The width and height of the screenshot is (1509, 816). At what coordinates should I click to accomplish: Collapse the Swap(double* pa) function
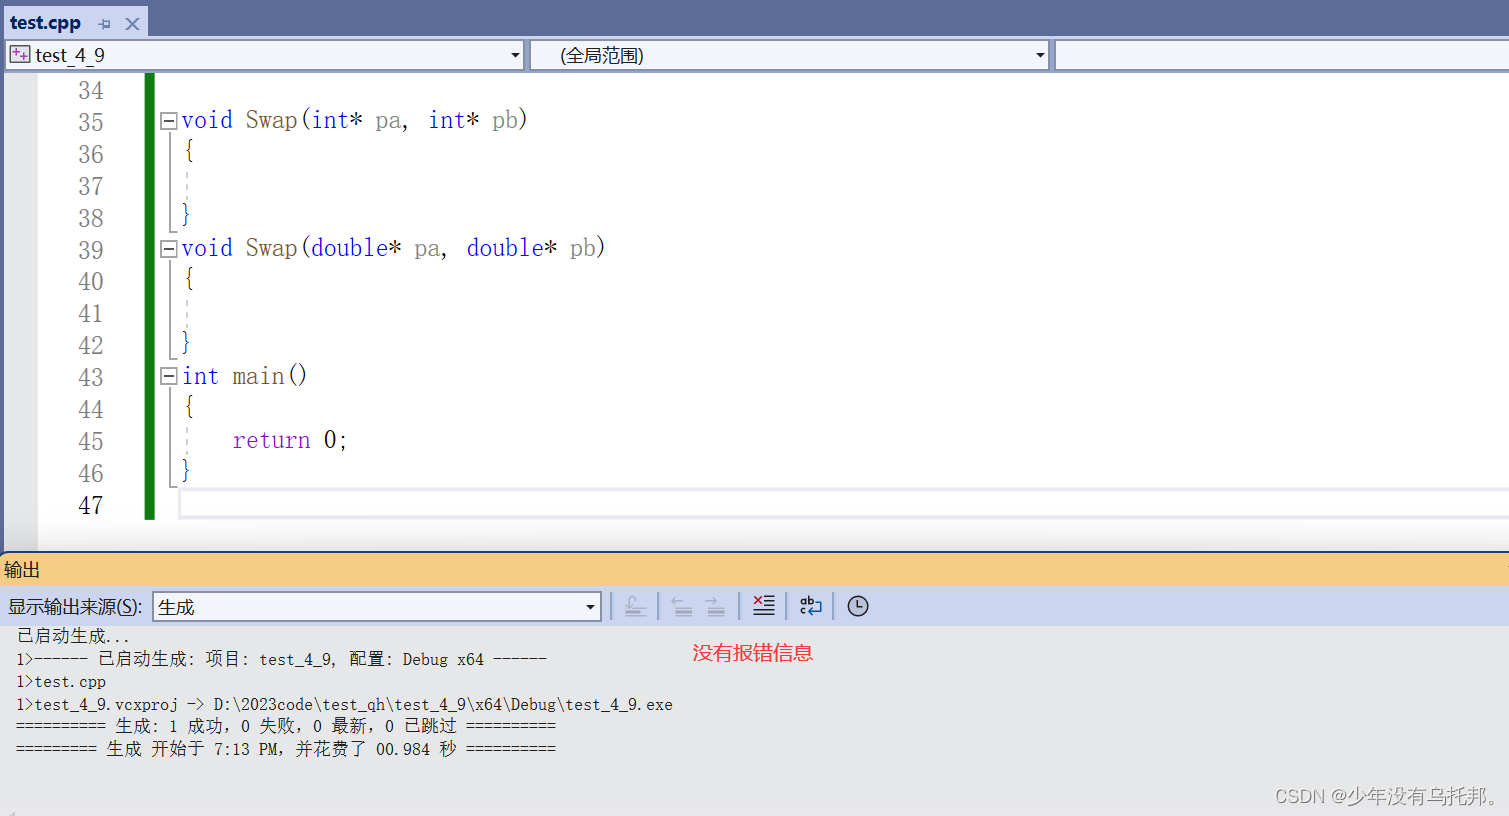[x=169, y=249]
